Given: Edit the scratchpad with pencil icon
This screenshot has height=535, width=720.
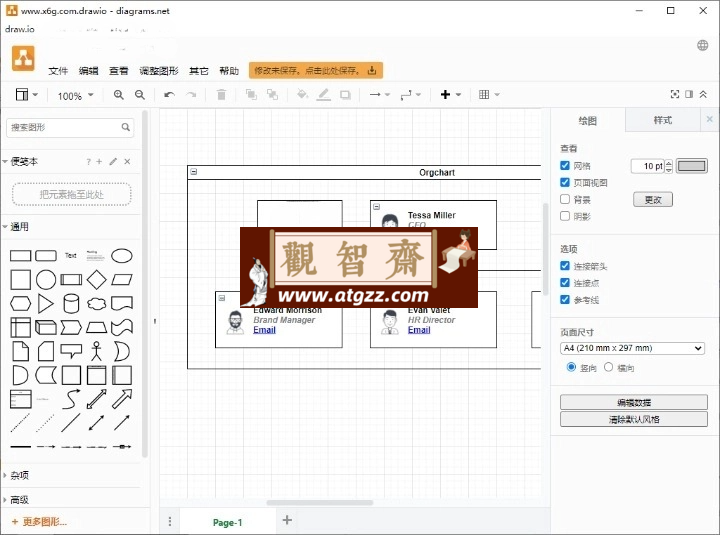Looking at the screenshot, I should (x=113, y=162).
